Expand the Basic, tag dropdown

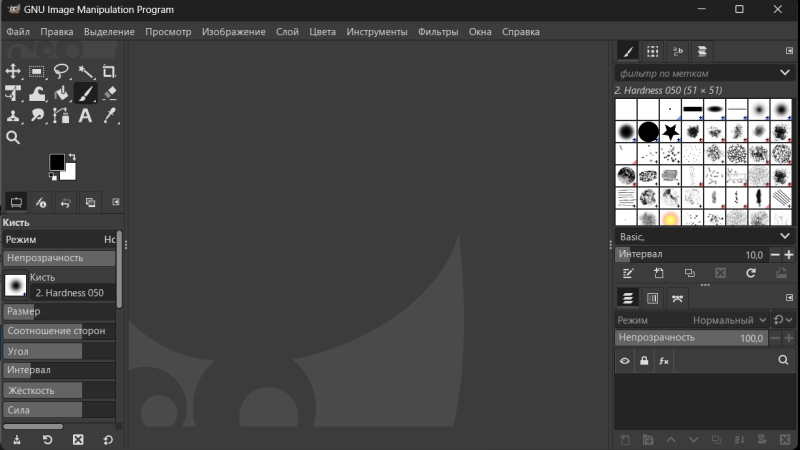(x=785, y=236)
